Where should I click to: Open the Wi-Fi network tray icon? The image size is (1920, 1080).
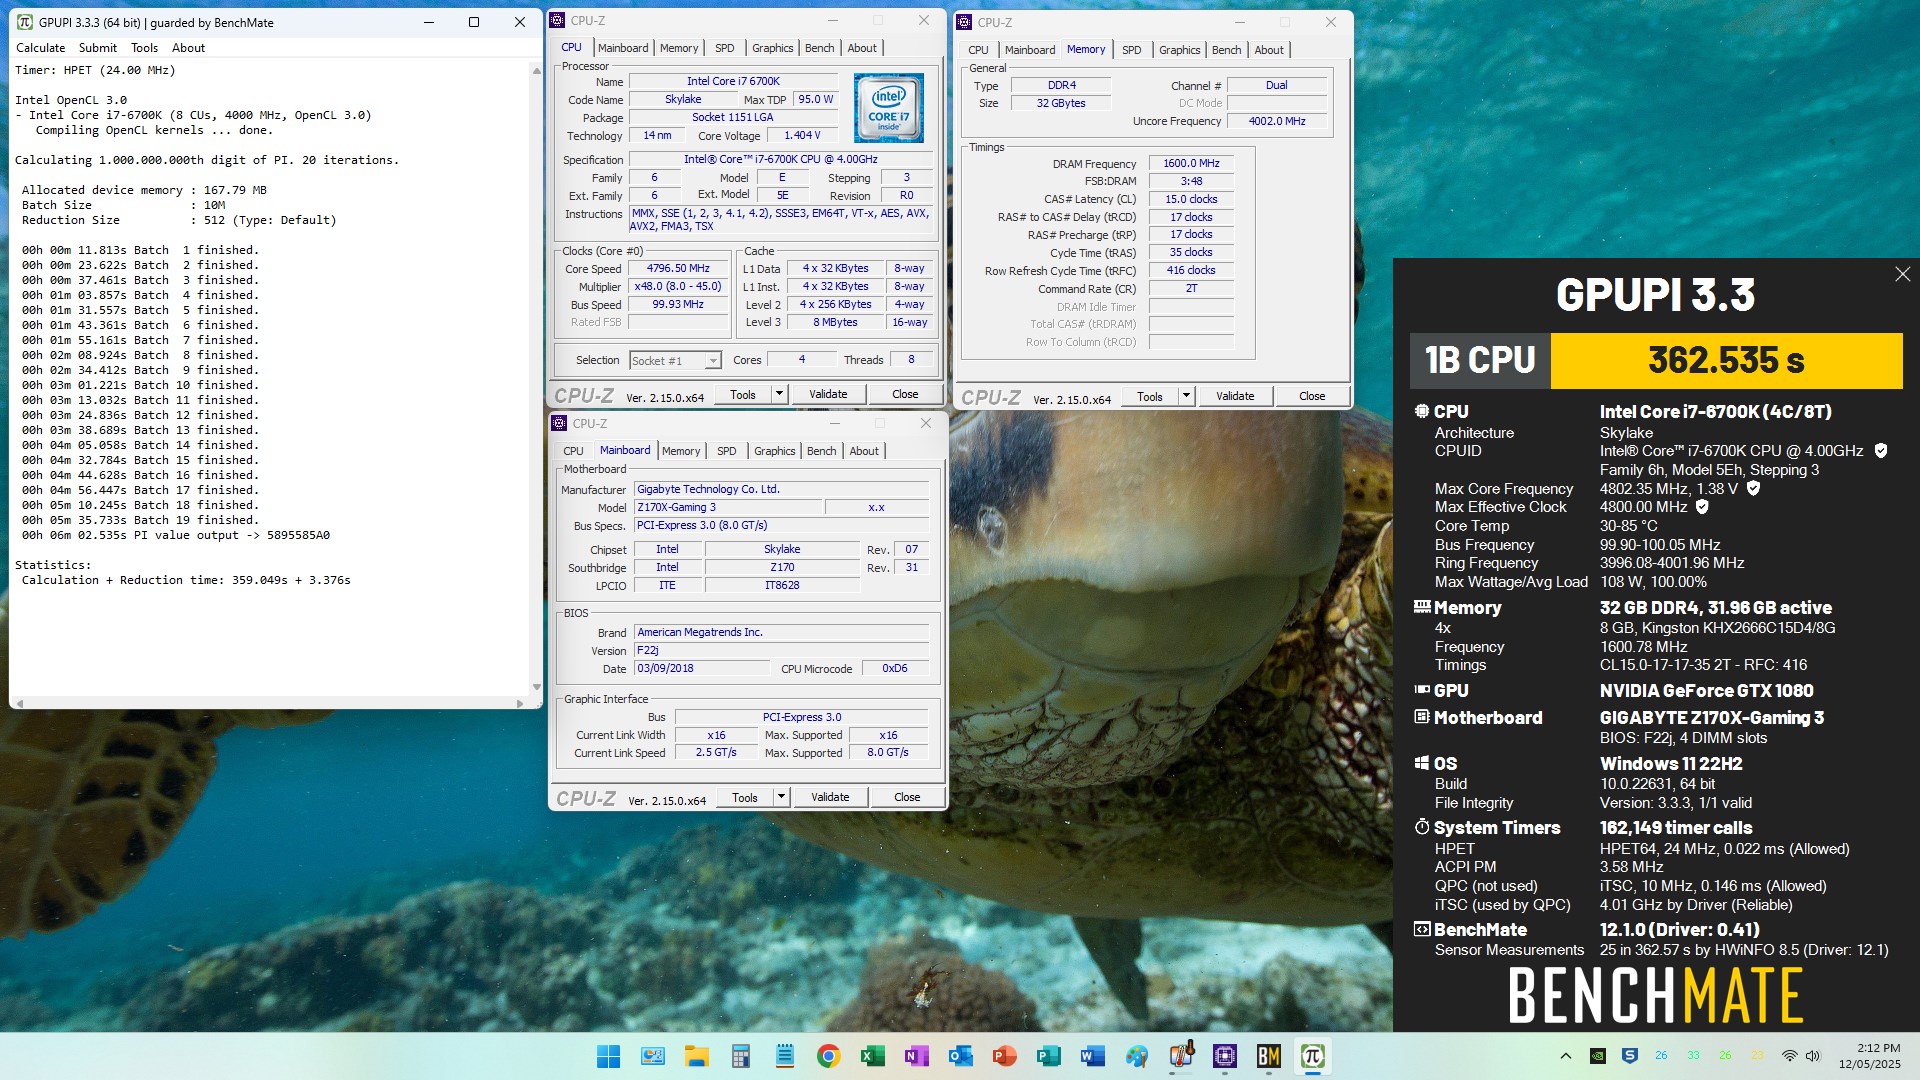[1790, 1056]
